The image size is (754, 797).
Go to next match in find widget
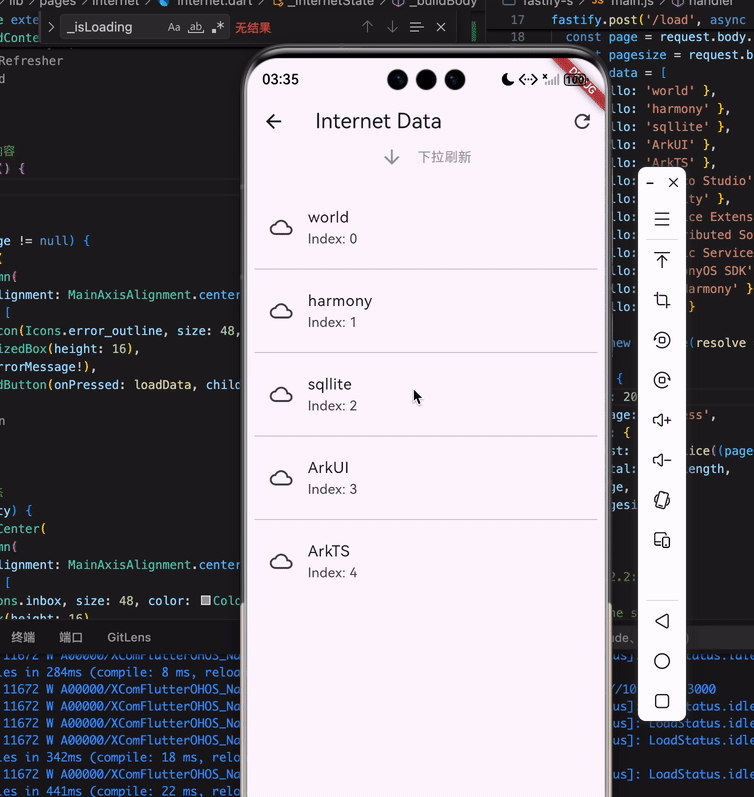pos(392,27)
